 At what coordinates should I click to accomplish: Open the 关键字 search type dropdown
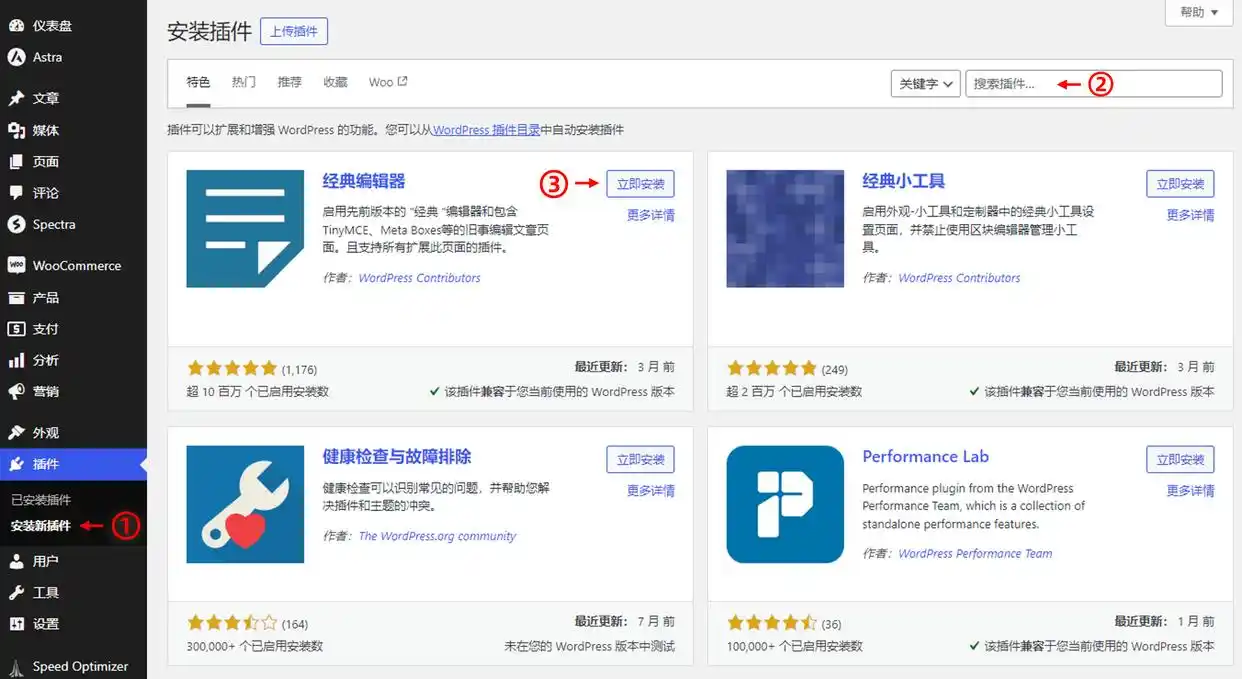click(x=924, y=83)
